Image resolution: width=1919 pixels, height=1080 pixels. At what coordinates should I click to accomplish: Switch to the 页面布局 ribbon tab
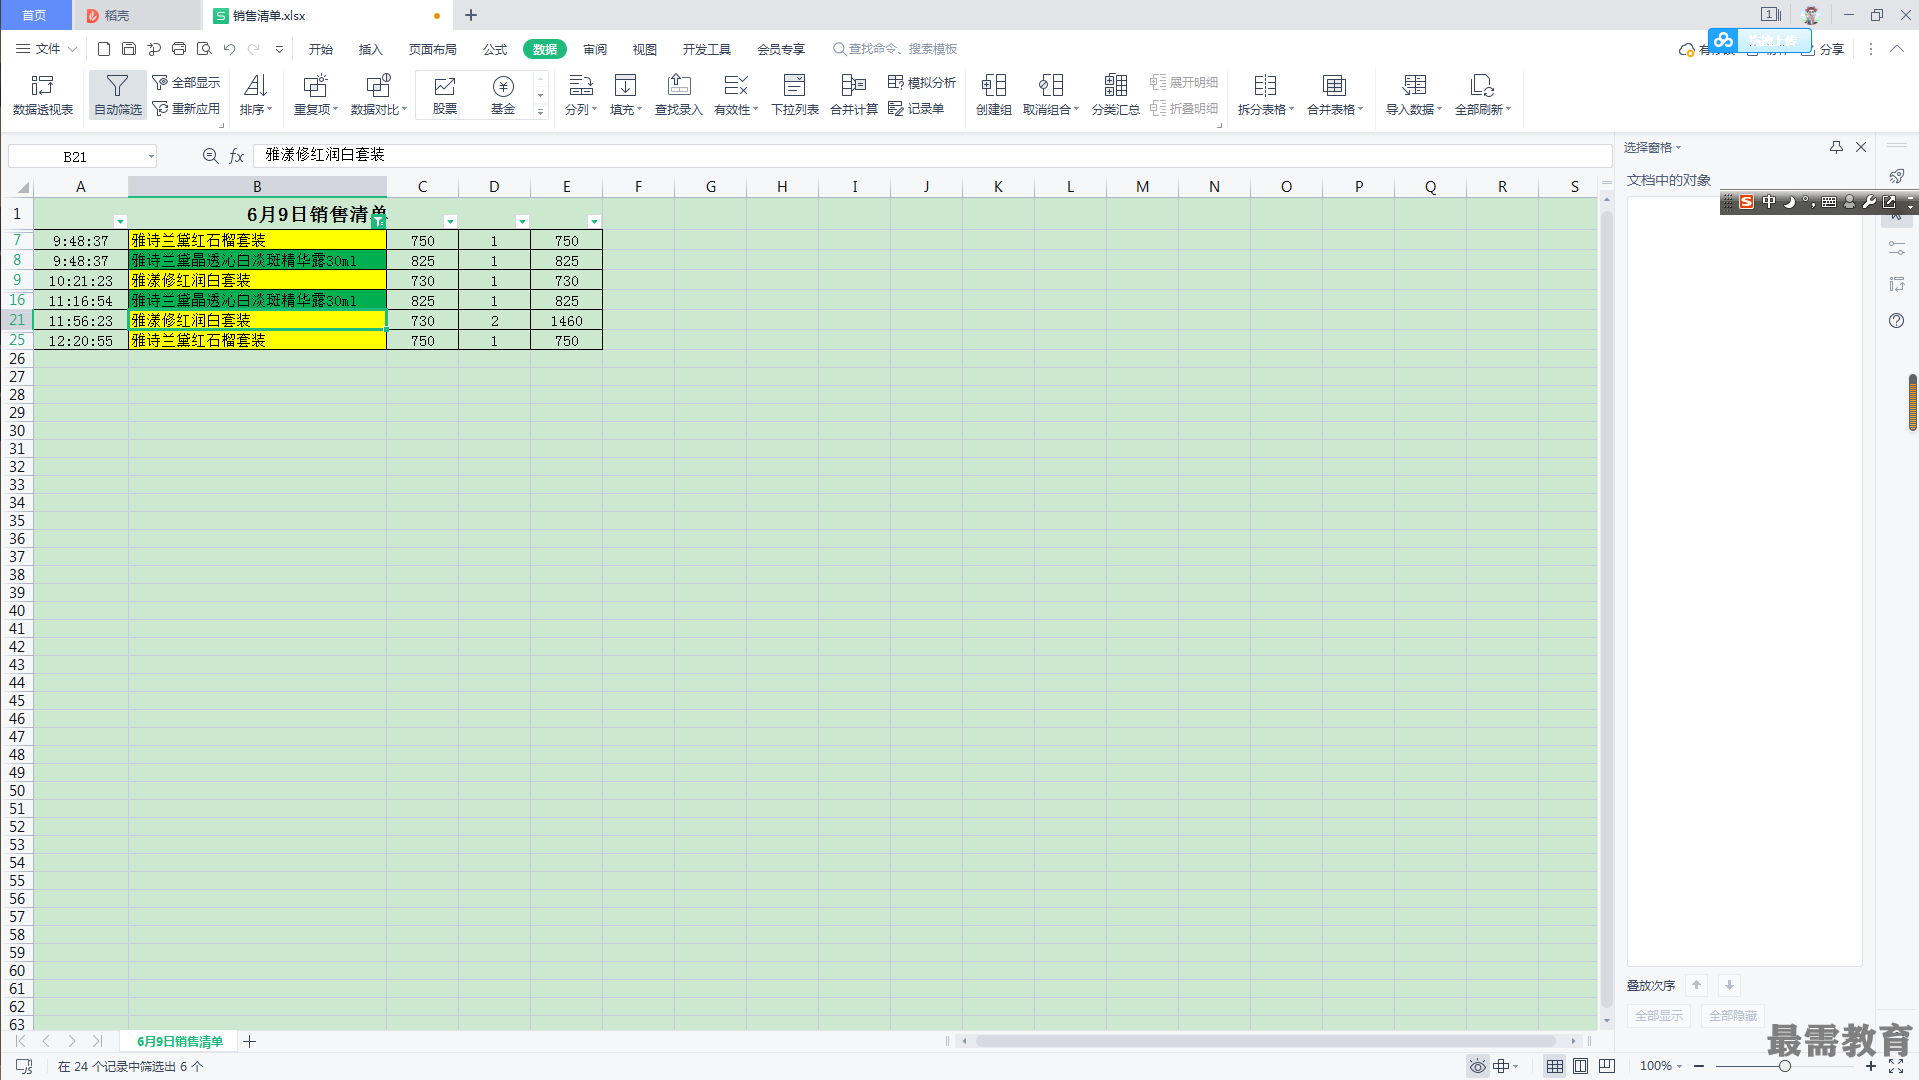pos(432,49)
